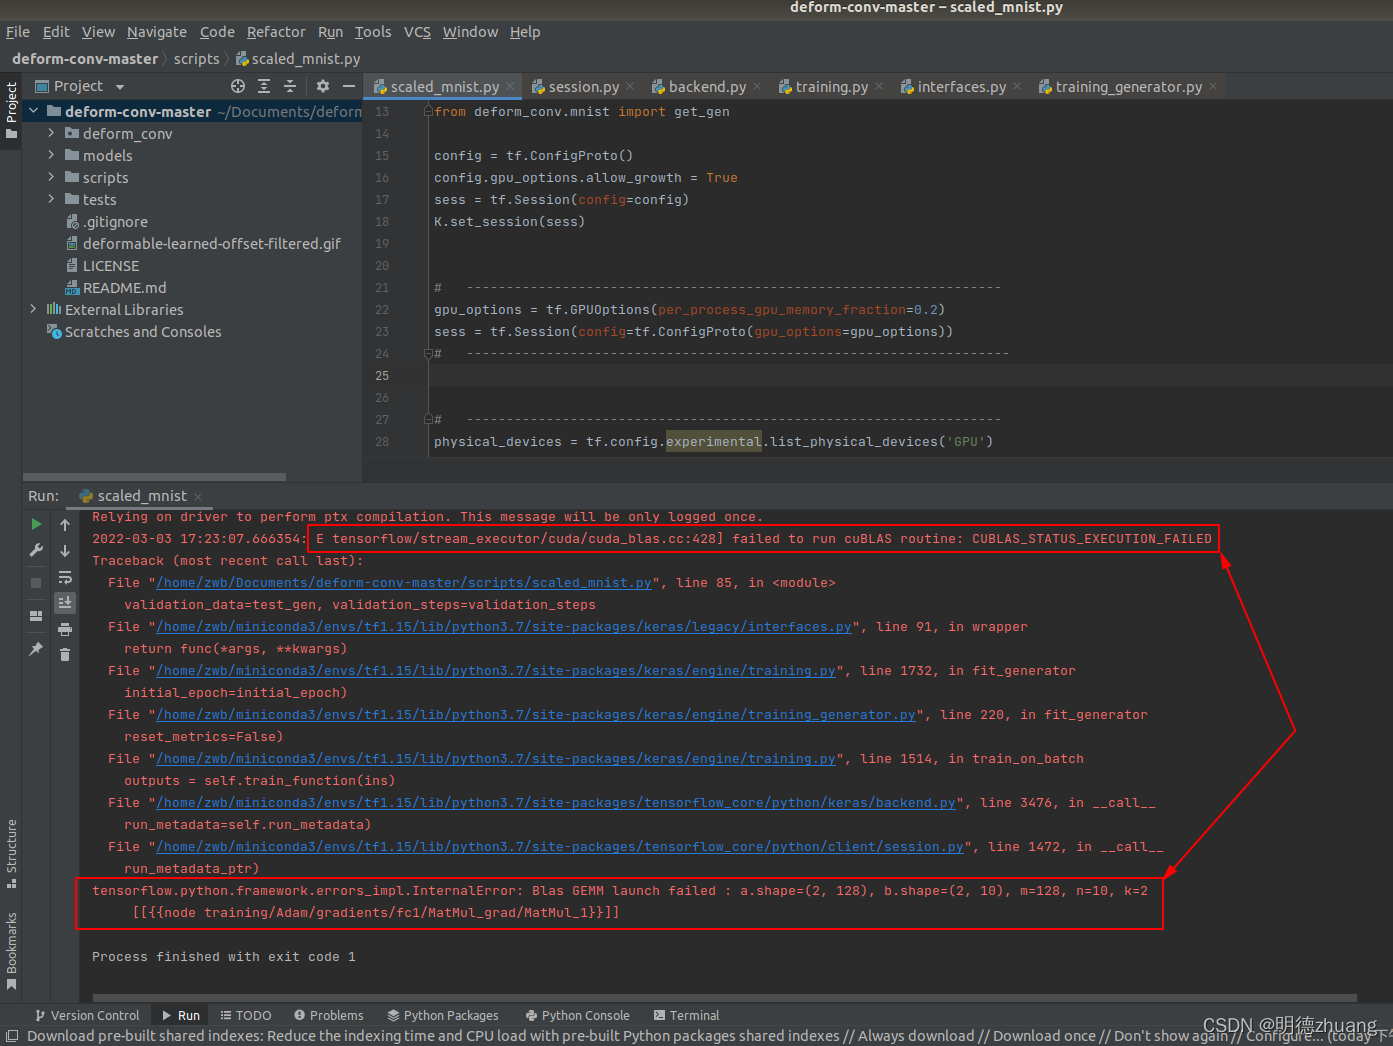This screenshot has width=1393, height=1046.
Task: Open Project panel gear options
Action: [x=323, y=86]
